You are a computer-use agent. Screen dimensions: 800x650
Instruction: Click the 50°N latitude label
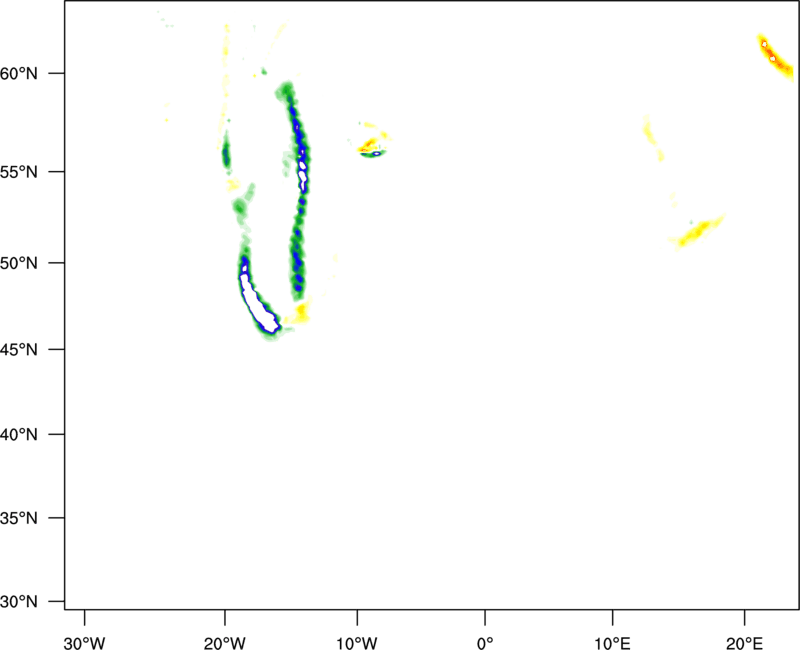click(x=19, y=263)
